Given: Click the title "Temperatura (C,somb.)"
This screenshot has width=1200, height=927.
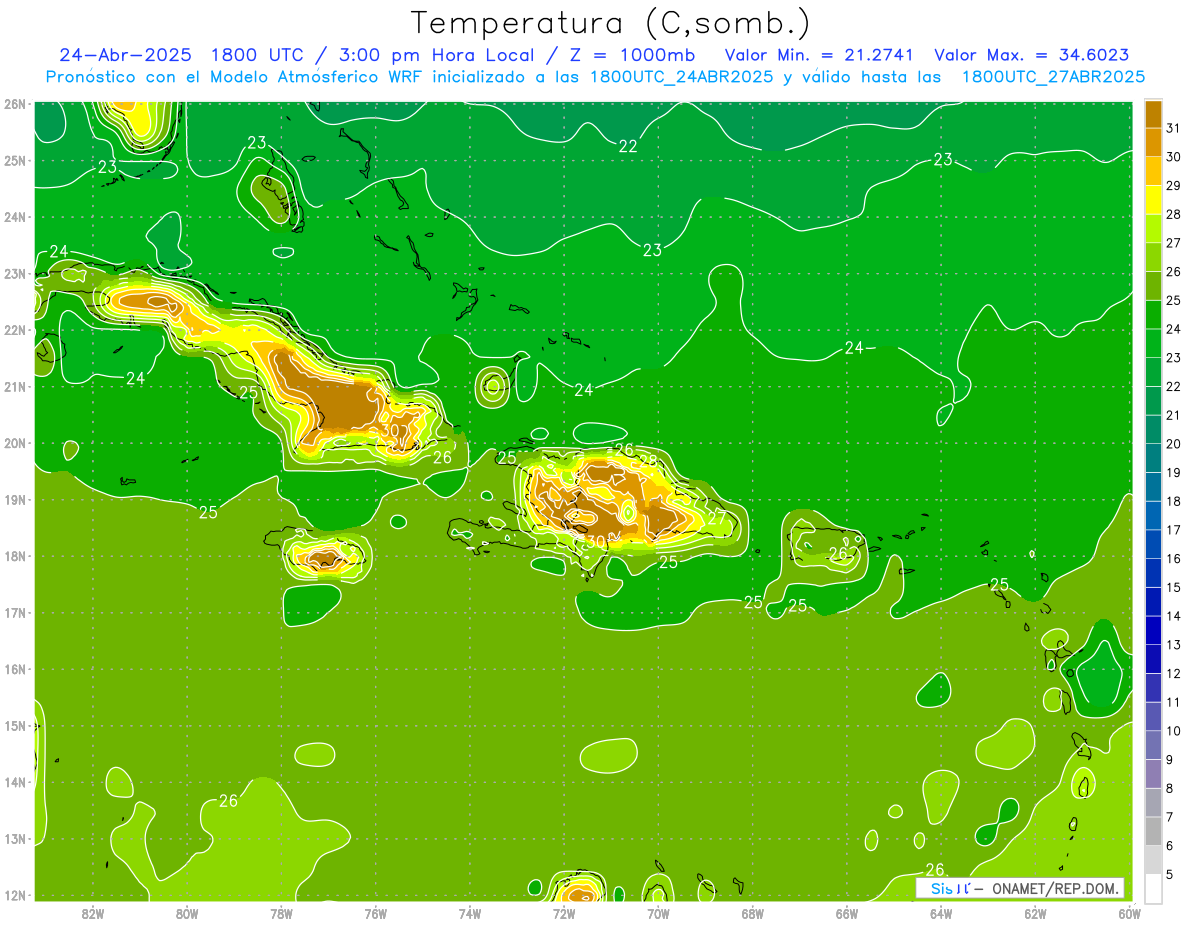Looking at the screenshot, I should (x=611, y=23).
